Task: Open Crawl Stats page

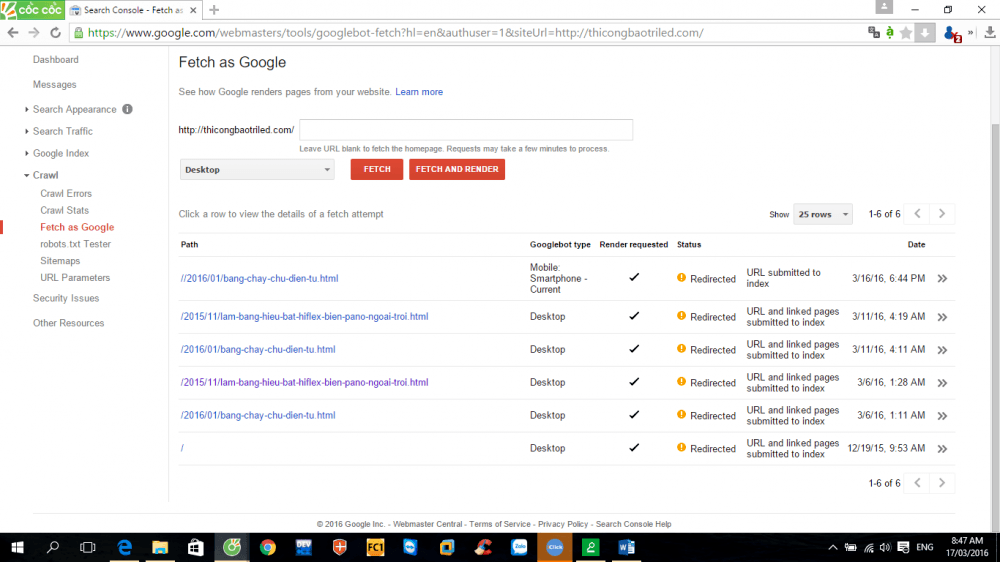Action: point(64,210)
